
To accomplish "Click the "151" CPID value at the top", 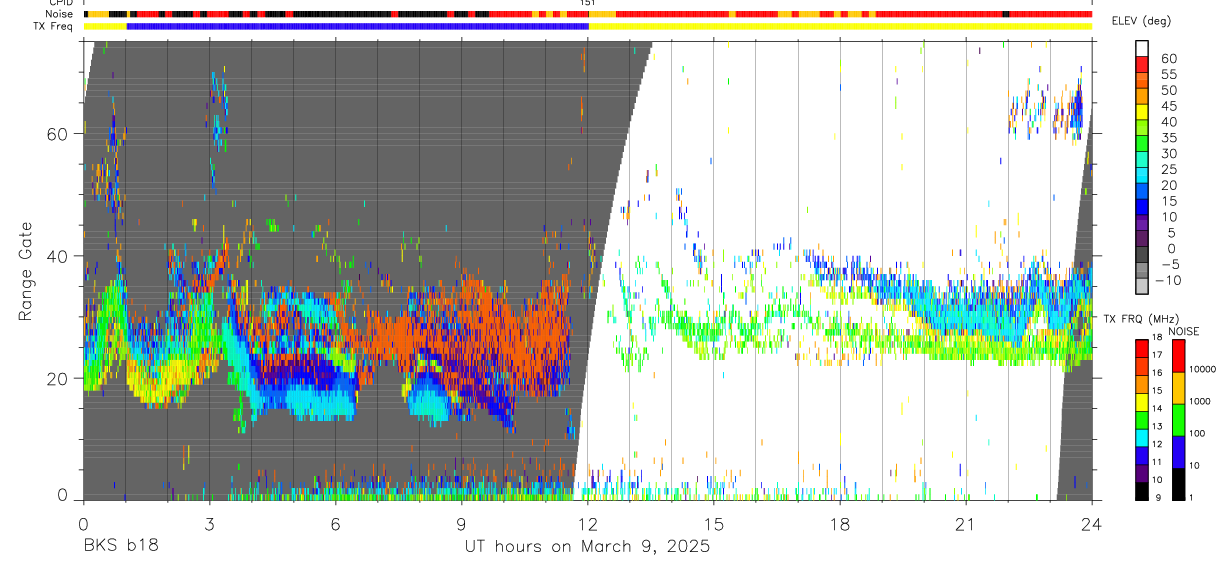I will coord(588,4).
